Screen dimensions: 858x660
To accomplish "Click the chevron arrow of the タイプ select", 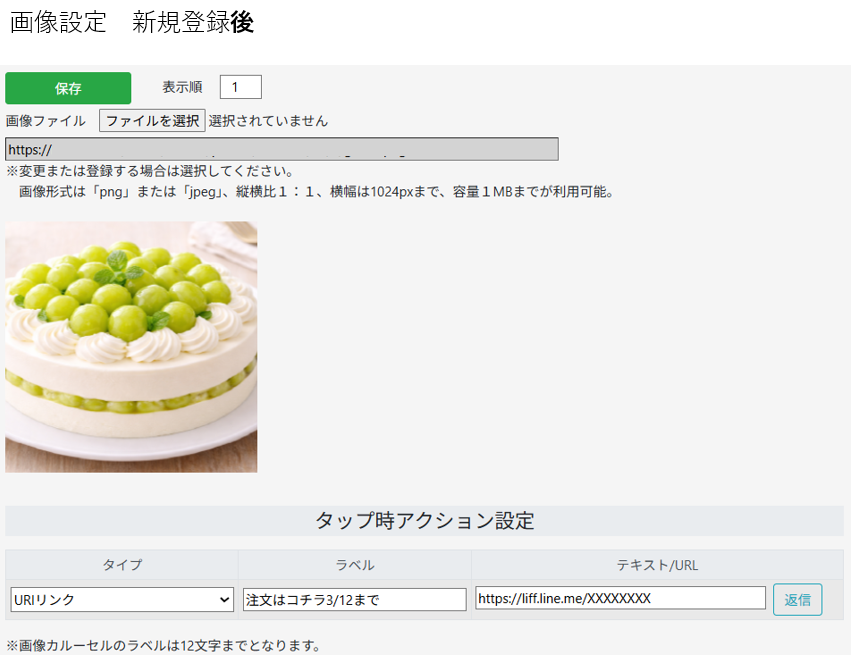I will [224, 600].
